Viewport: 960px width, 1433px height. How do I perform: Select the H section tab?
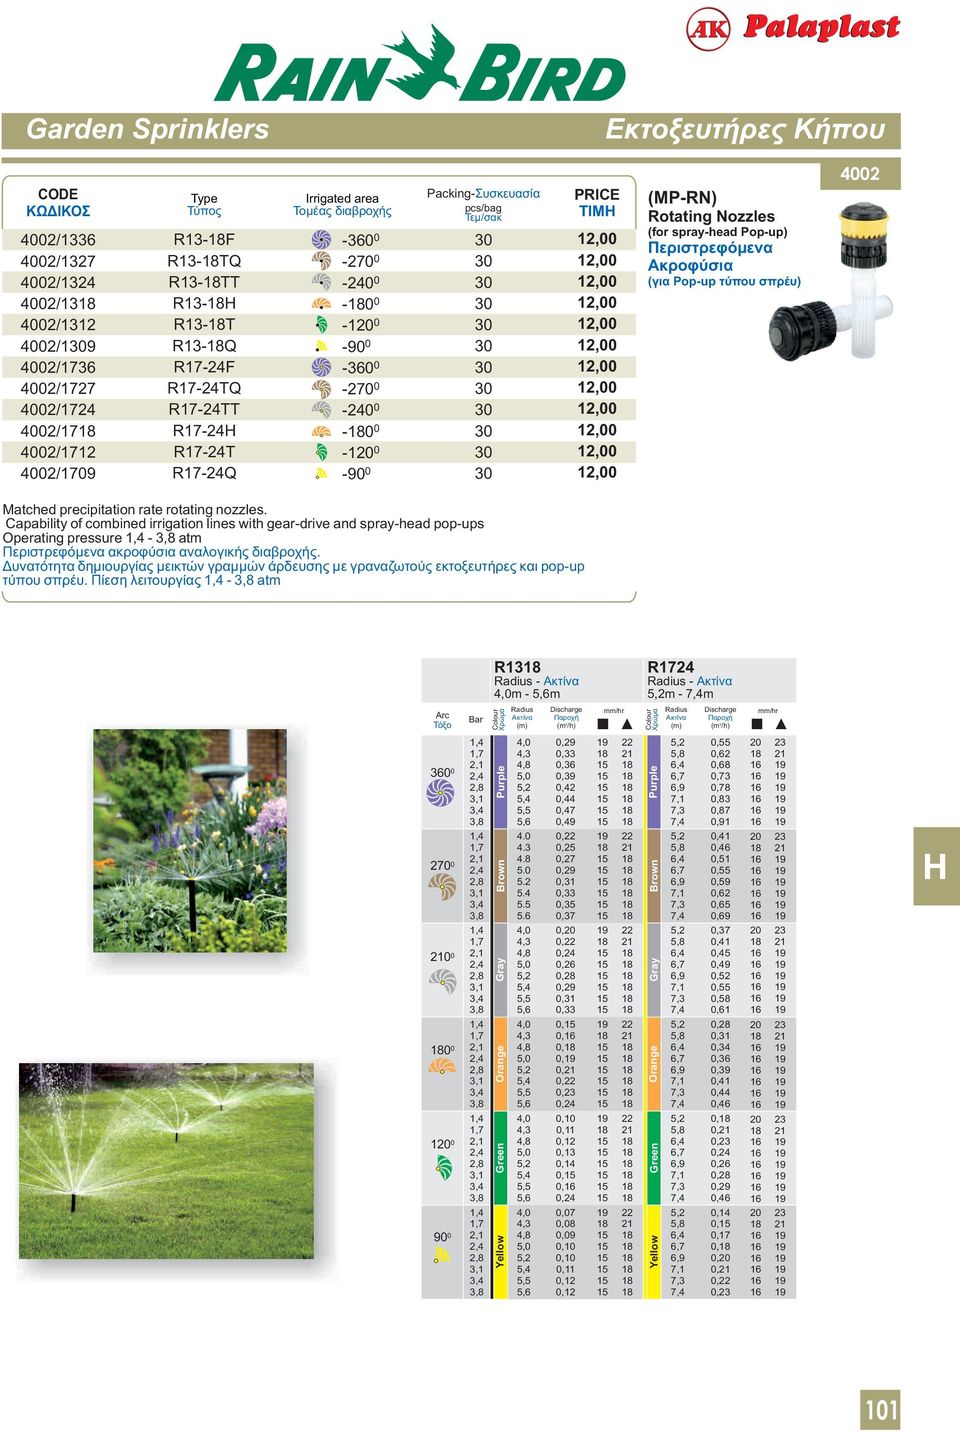coord(936,866)
